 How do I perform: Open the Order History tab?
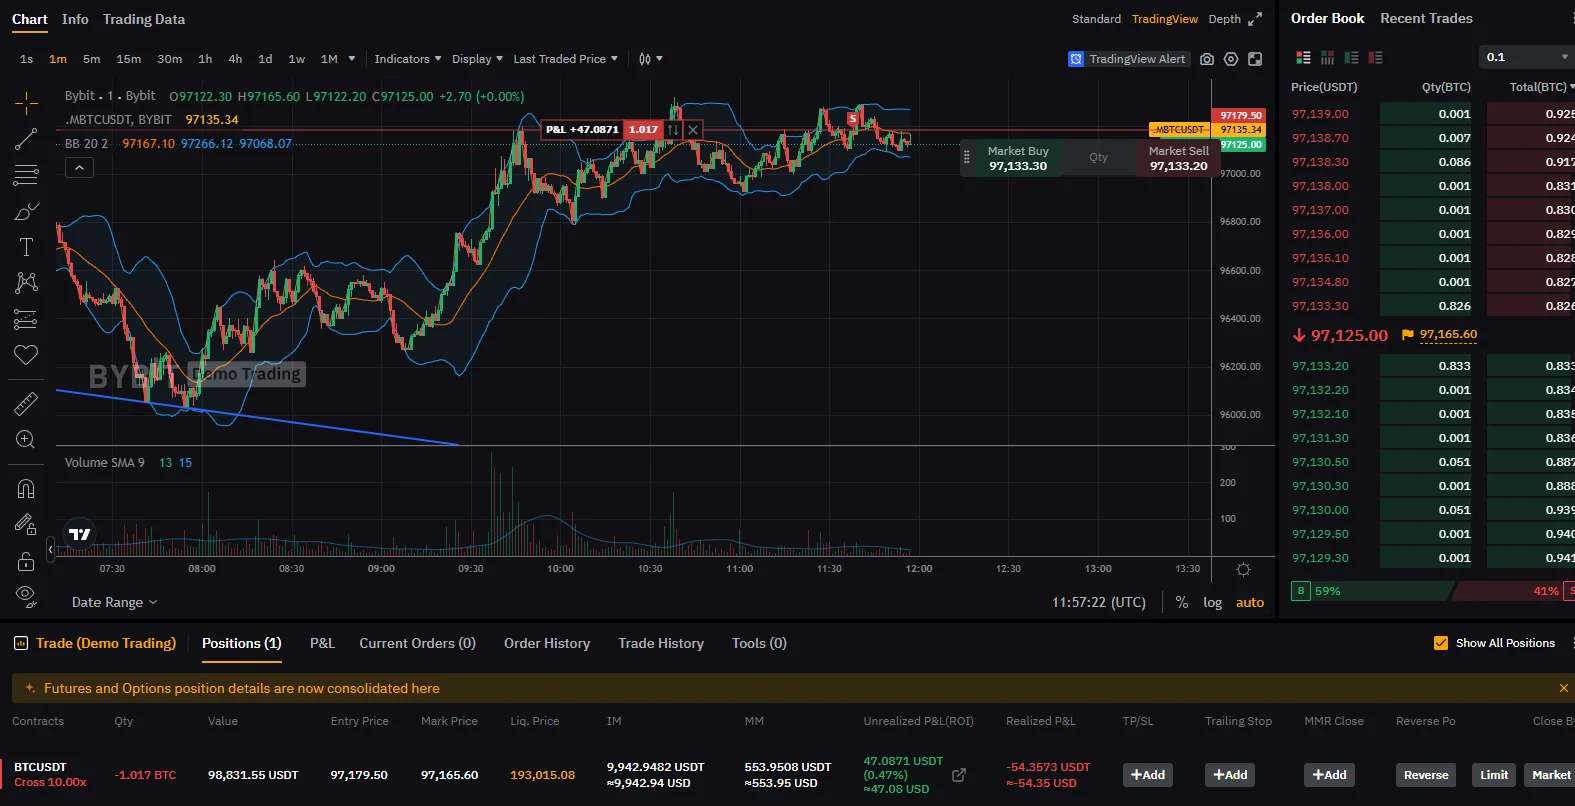point(547,643)
